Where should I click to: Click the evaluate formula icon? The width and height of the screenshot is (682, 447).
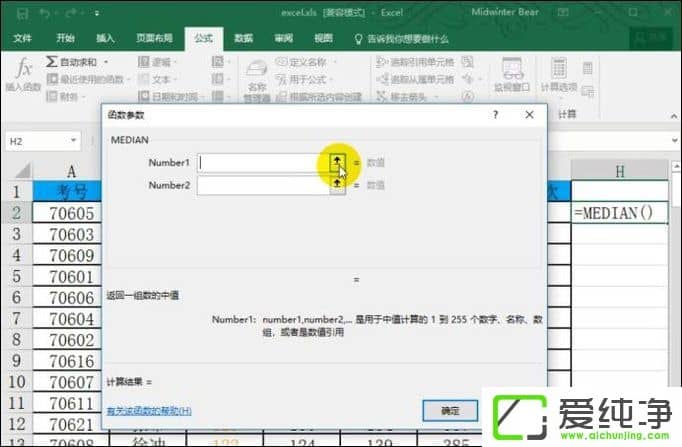tap(468, 96)
